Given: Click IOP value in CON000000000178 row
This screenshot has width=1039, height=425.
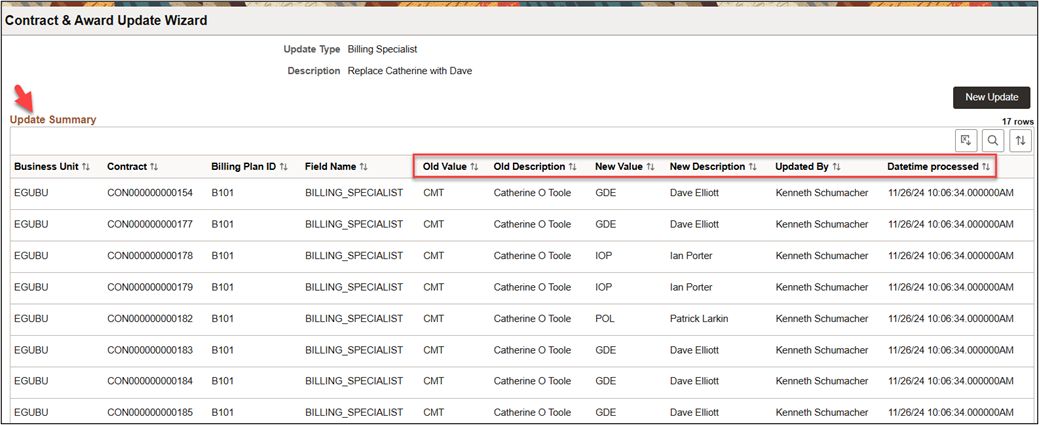Looking at the screenshot, I should (604, 256).
